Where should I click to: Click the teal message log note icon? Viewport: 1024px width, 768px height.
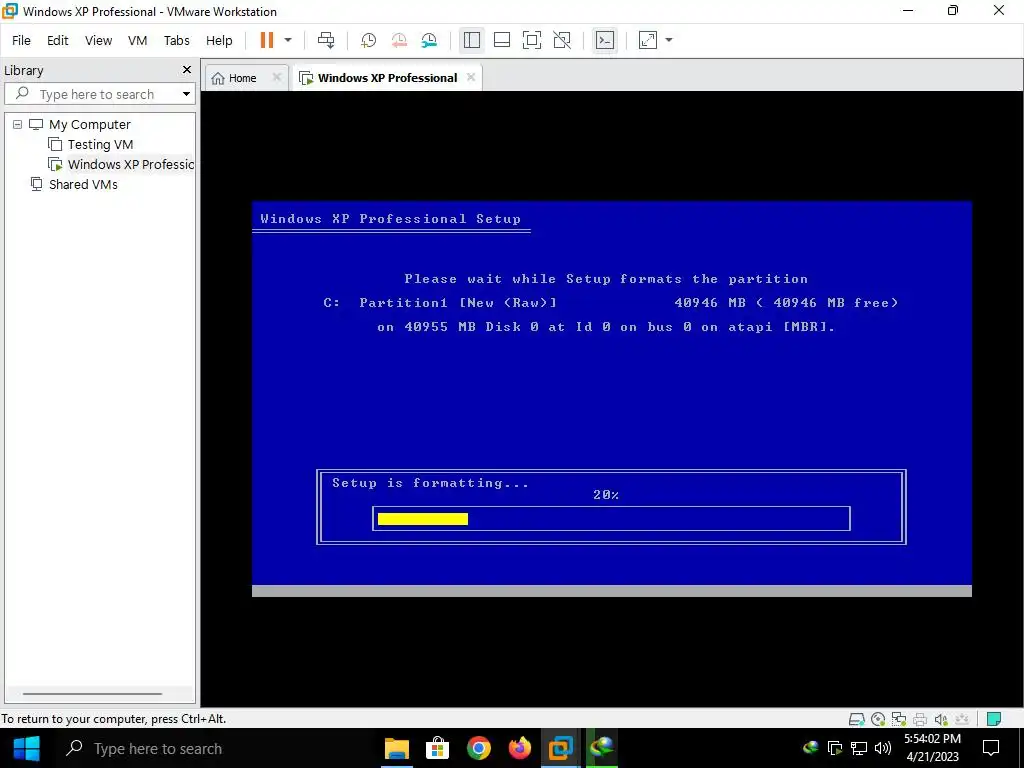click(x=994, y=719)
